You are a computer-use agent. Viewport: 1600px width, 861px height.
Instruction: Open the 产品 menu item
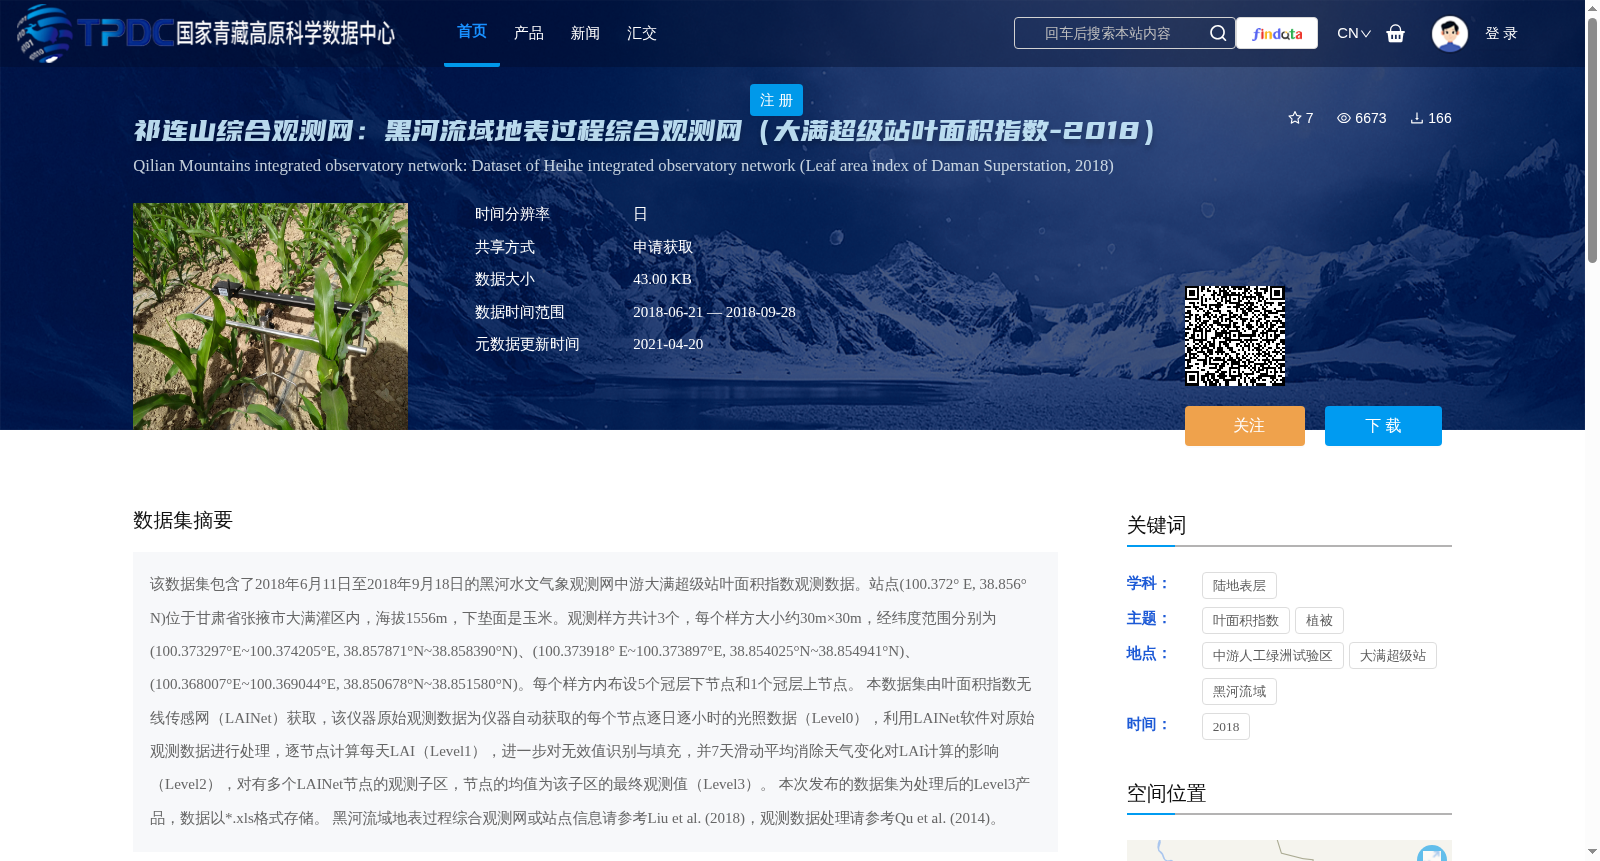click(x=529, y=33)
